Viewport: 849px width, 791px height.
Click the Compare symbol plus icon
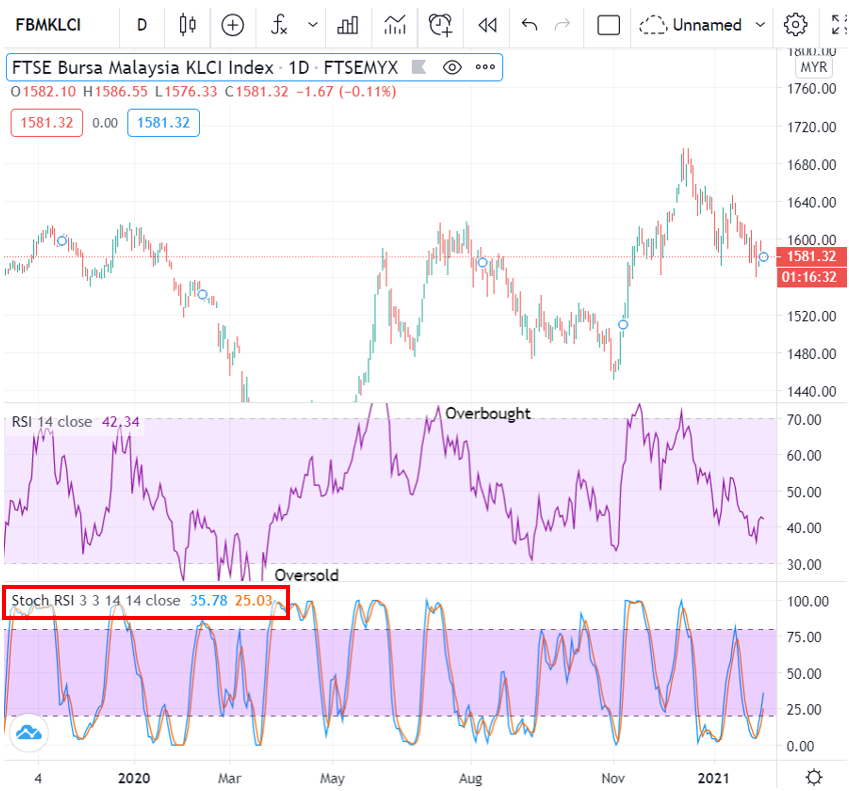pyautogui.click(x=232, y=25)
